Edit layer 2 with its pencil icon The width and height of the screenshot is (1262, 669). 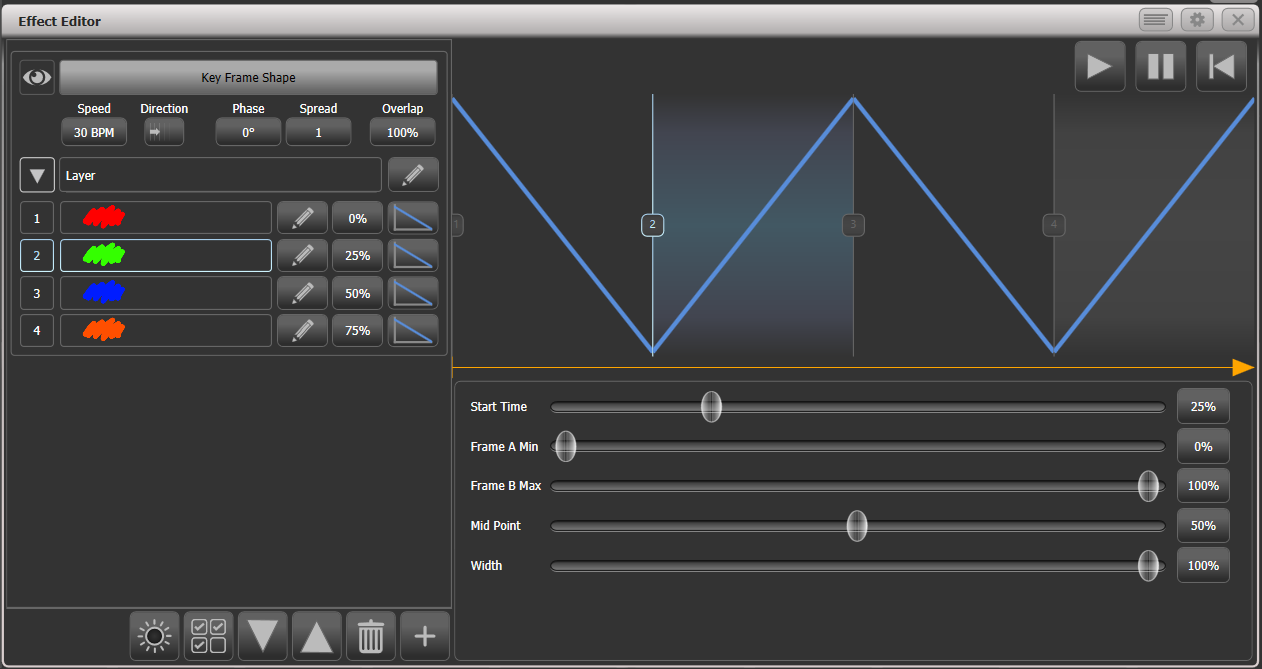pyautogui.click(x=302, y=255)
